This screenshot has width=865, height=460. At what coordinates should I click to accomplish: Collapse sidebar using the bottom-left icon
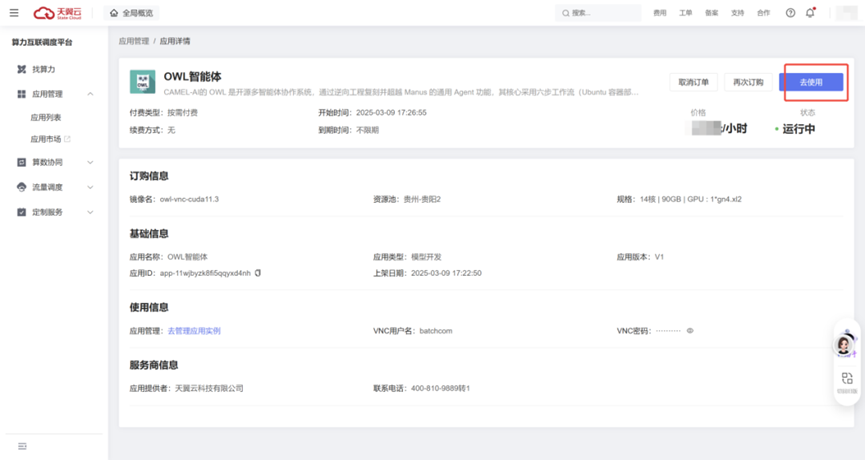tap(22, 446)
